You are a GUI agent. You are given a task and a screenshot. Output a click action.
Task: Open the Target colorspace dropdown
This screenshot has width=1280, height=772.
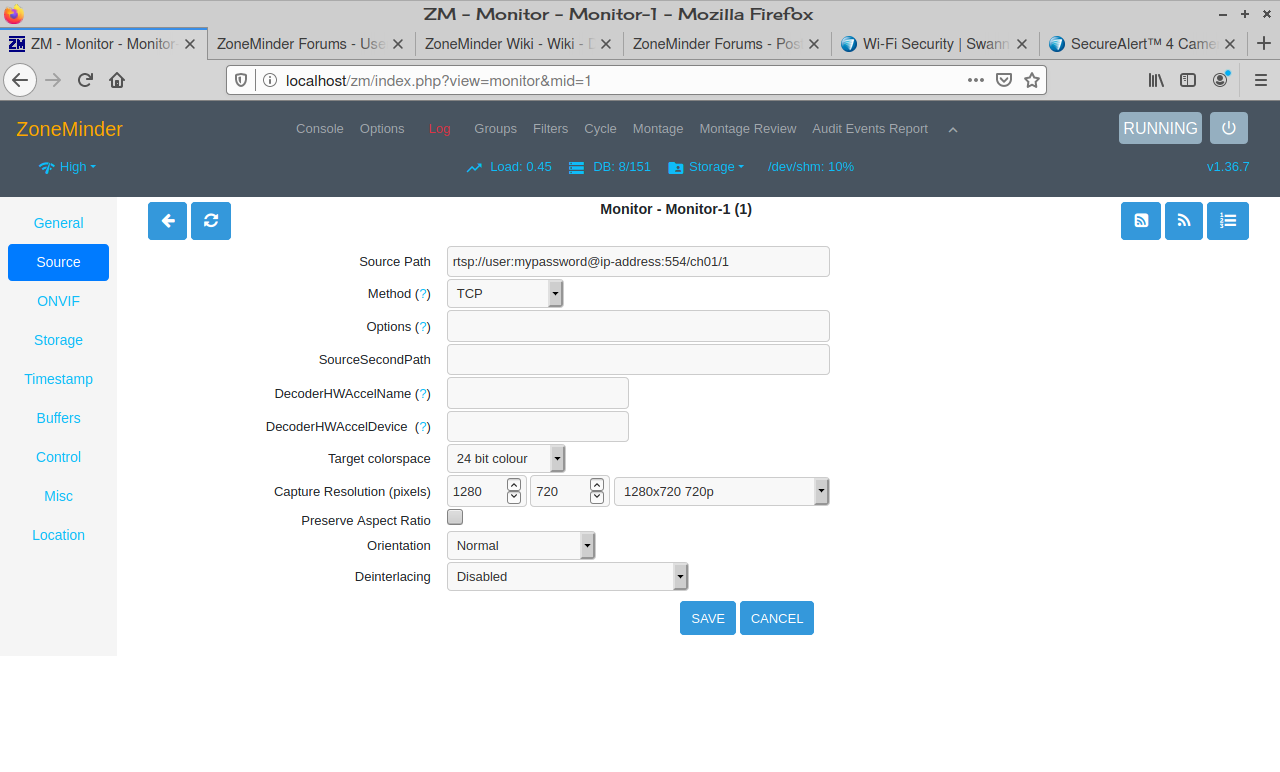coord(506,459)
